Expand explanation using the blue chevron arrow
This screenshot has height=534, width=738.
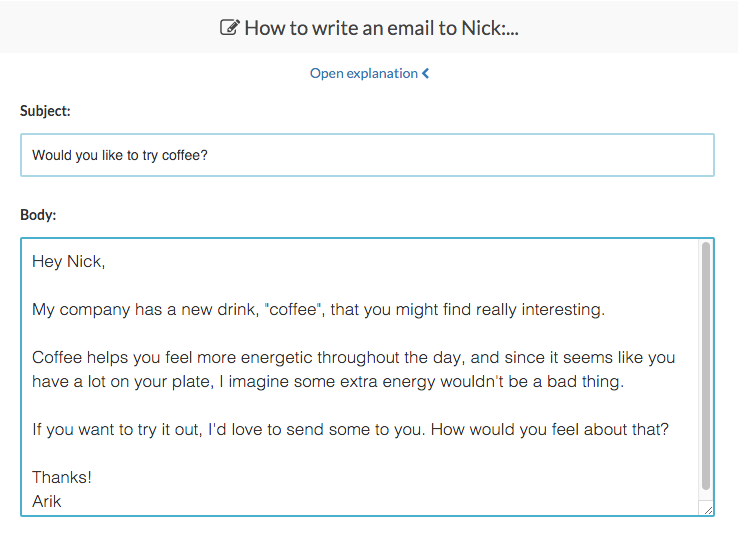tap(425, 73)
